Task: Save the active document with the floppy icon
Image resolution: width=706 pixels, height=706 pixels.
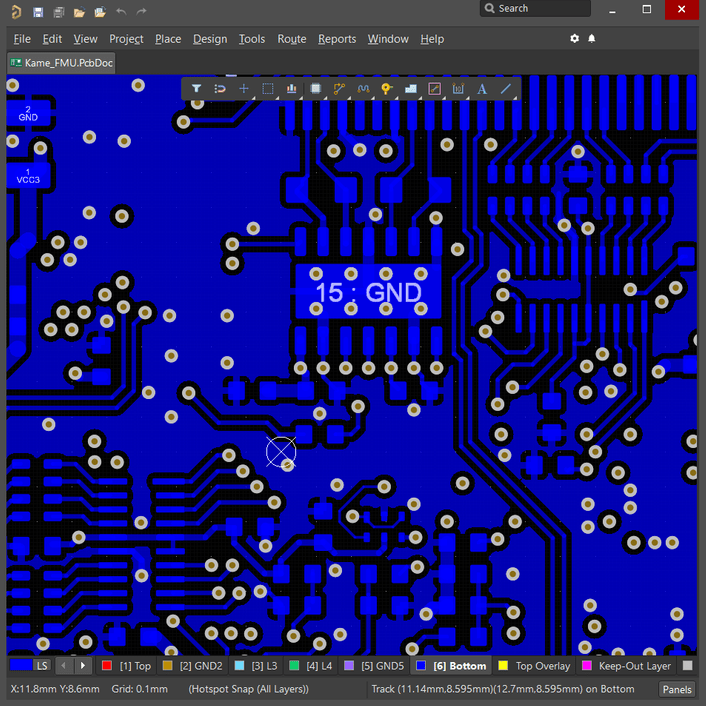Action: [x=38, y=12]
